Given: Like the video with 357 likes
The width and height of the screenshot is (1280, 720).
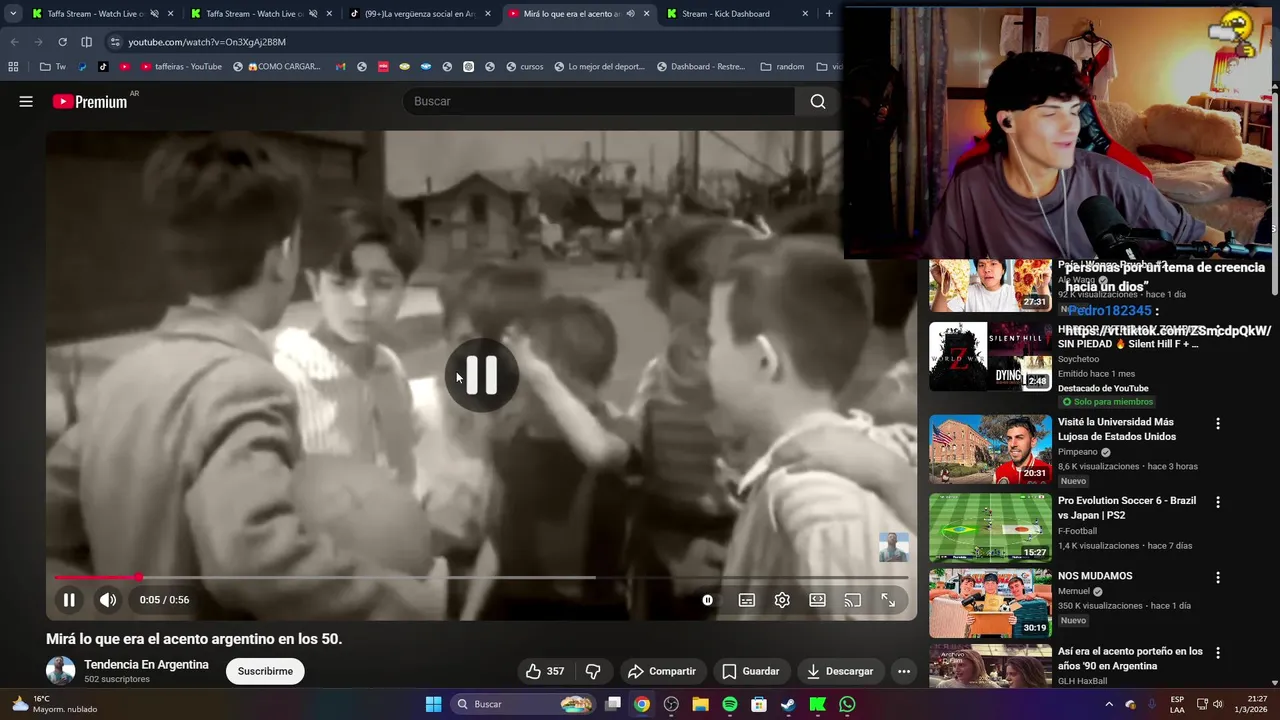Looking at the screenshot, I should (545, 671).
